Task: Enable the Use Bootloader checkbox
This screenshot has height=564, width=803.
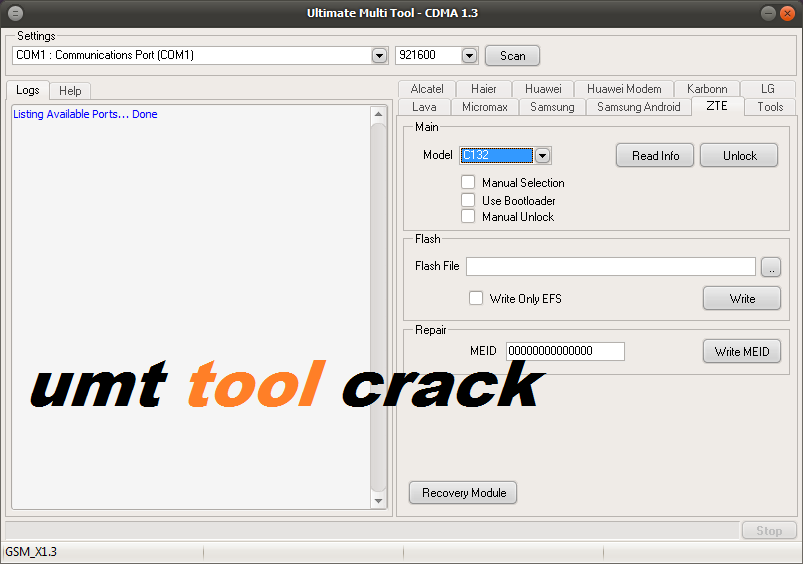Action: pos(468,200)
